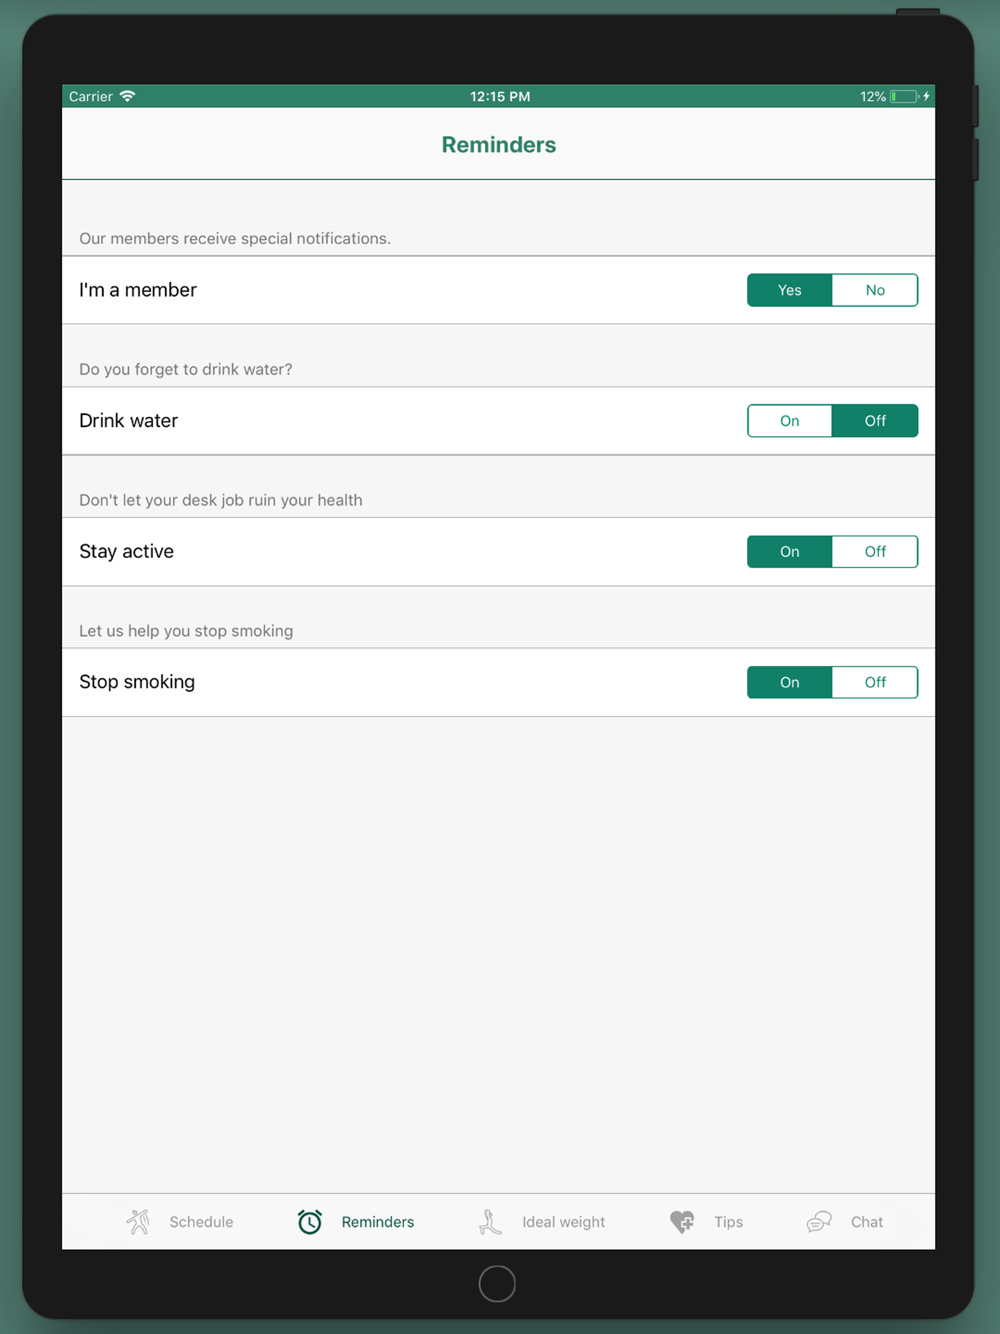Select the Ideal weight icon
Image resolution: width=1000 pixels, height=1334 pixels.
pyautogui.click(x=490, y=1221)
